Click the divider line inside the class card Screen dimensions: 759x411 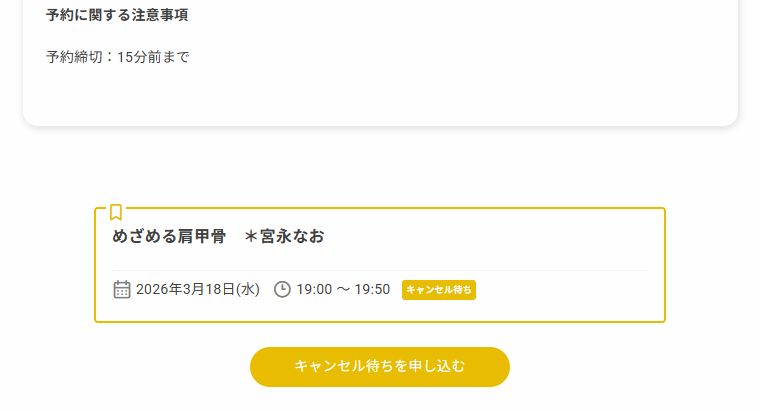[x=380, y=270]
